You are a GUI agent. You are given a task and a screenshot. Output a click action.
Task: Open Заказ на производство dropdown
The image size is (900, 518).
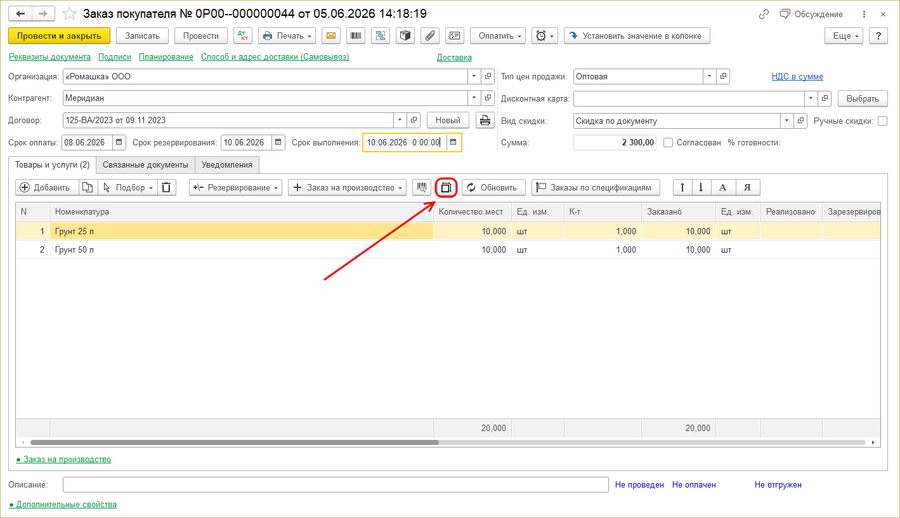pos(347,187)
